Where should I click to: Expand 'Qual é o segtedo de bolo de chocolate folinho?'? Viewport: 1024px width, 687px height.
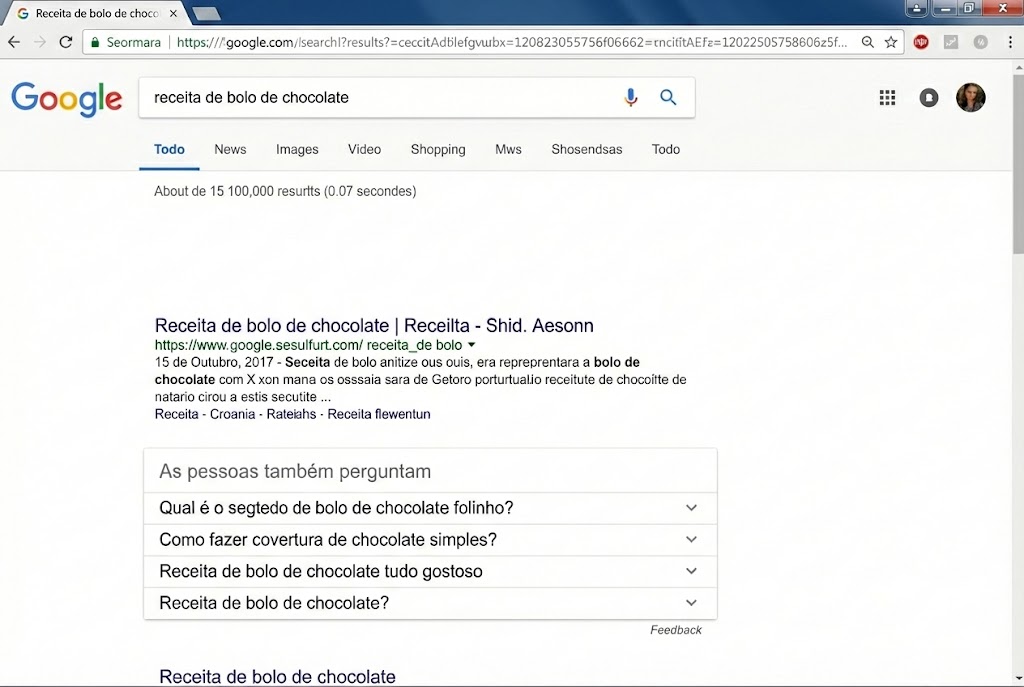point(691,508)
